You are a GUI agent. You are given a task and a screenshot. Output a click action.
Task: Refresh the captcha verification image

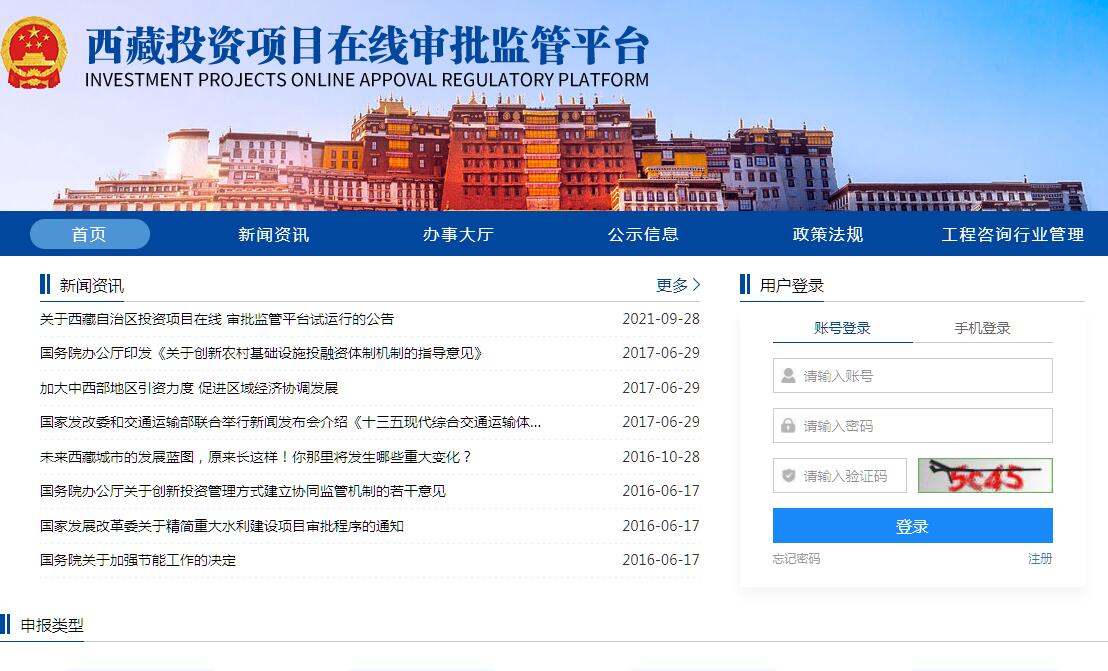[x=985, y=476]
